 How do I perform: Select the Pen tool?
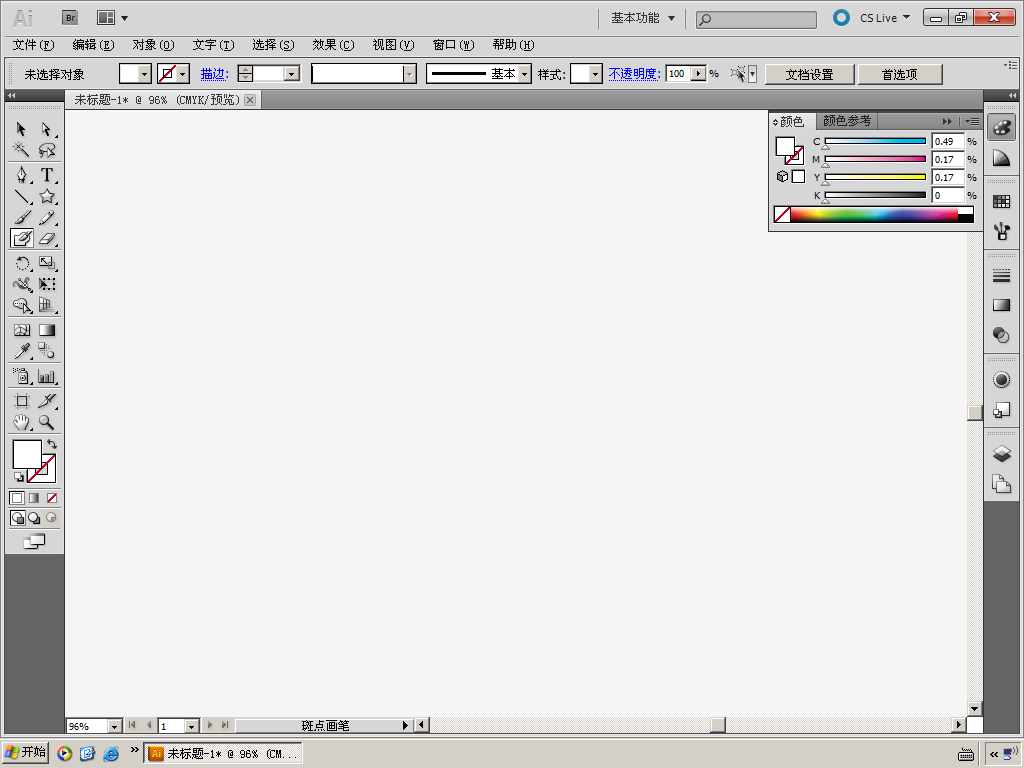(x=21, y=175)
